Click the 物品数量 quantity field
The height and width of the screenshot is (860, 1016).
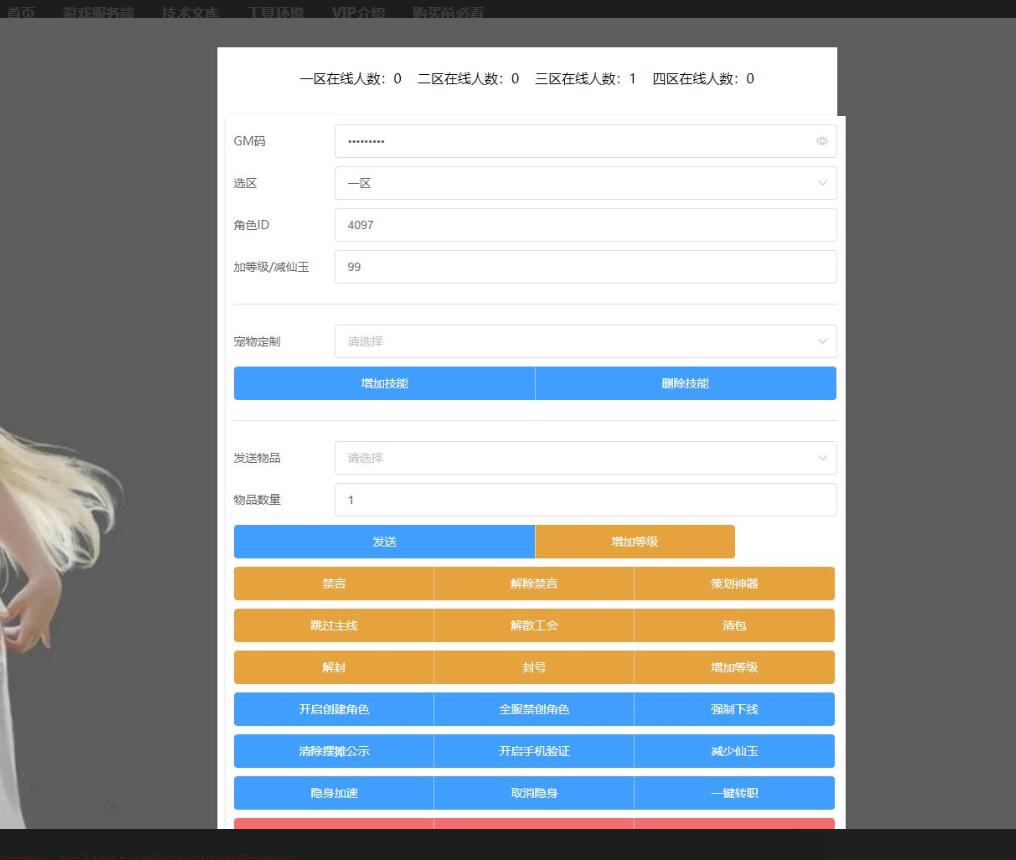(585, 500)
